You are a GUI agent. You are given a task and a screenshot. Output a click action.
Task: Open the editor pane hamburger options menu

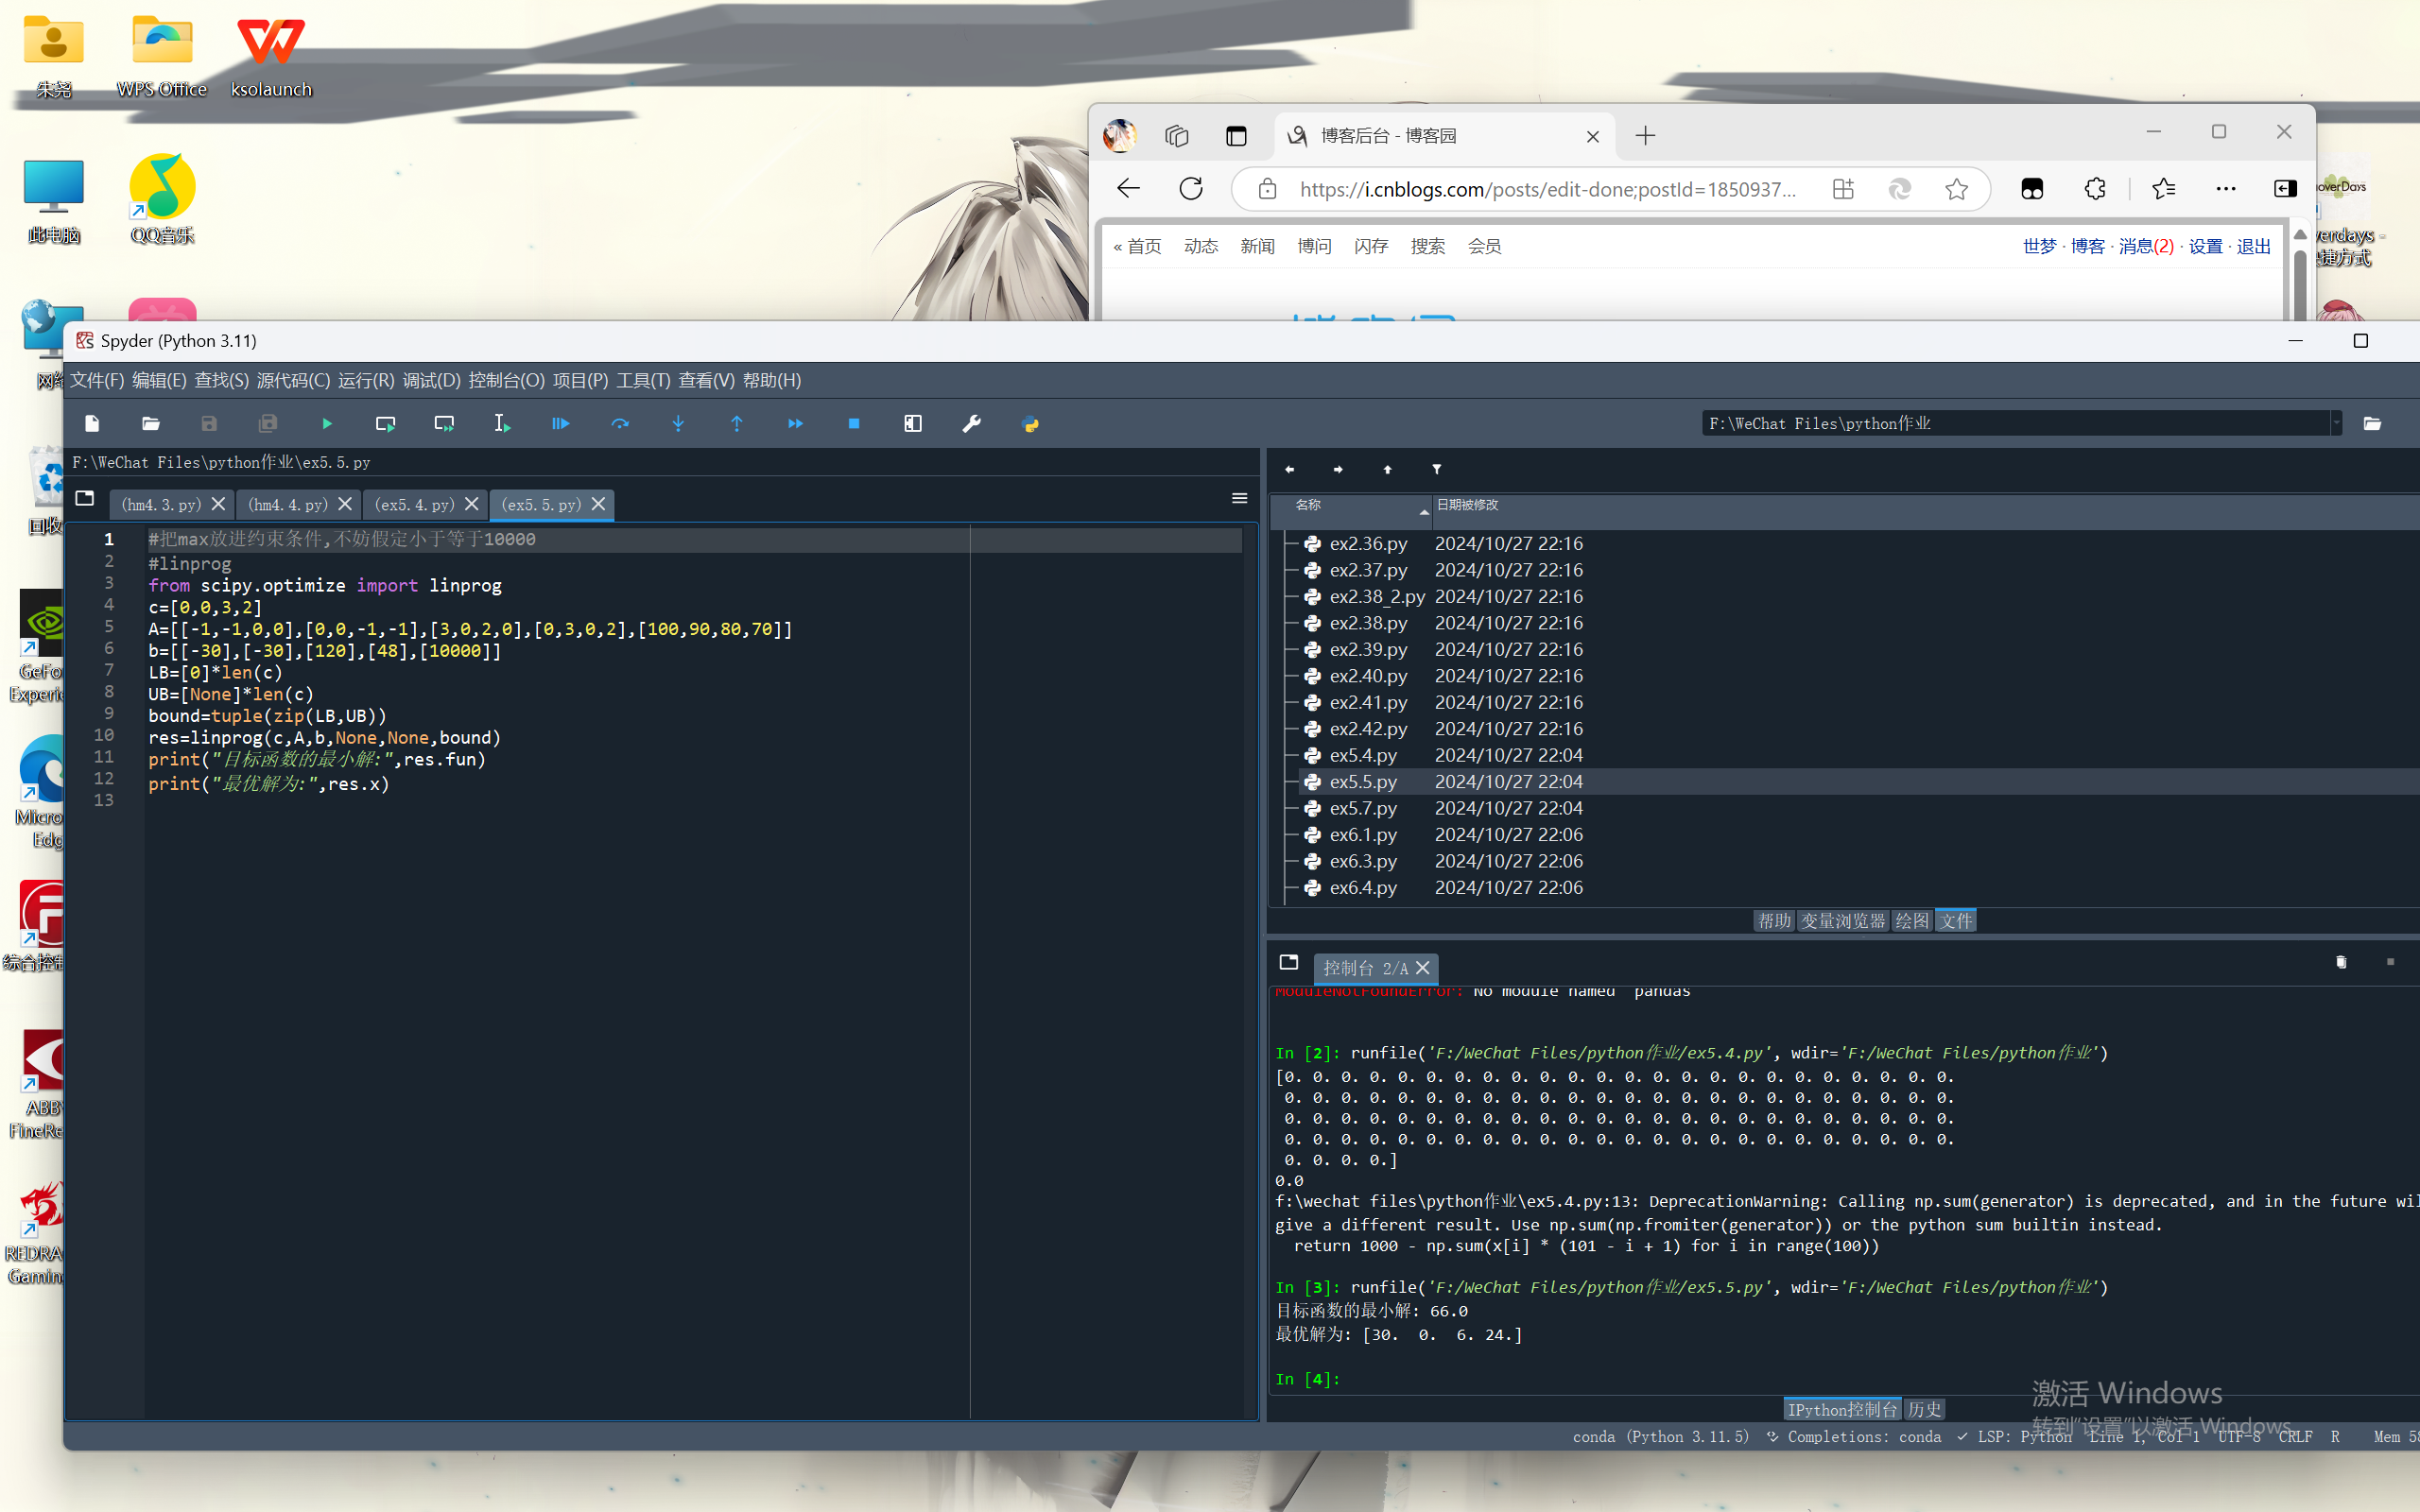coord(1239,498)
